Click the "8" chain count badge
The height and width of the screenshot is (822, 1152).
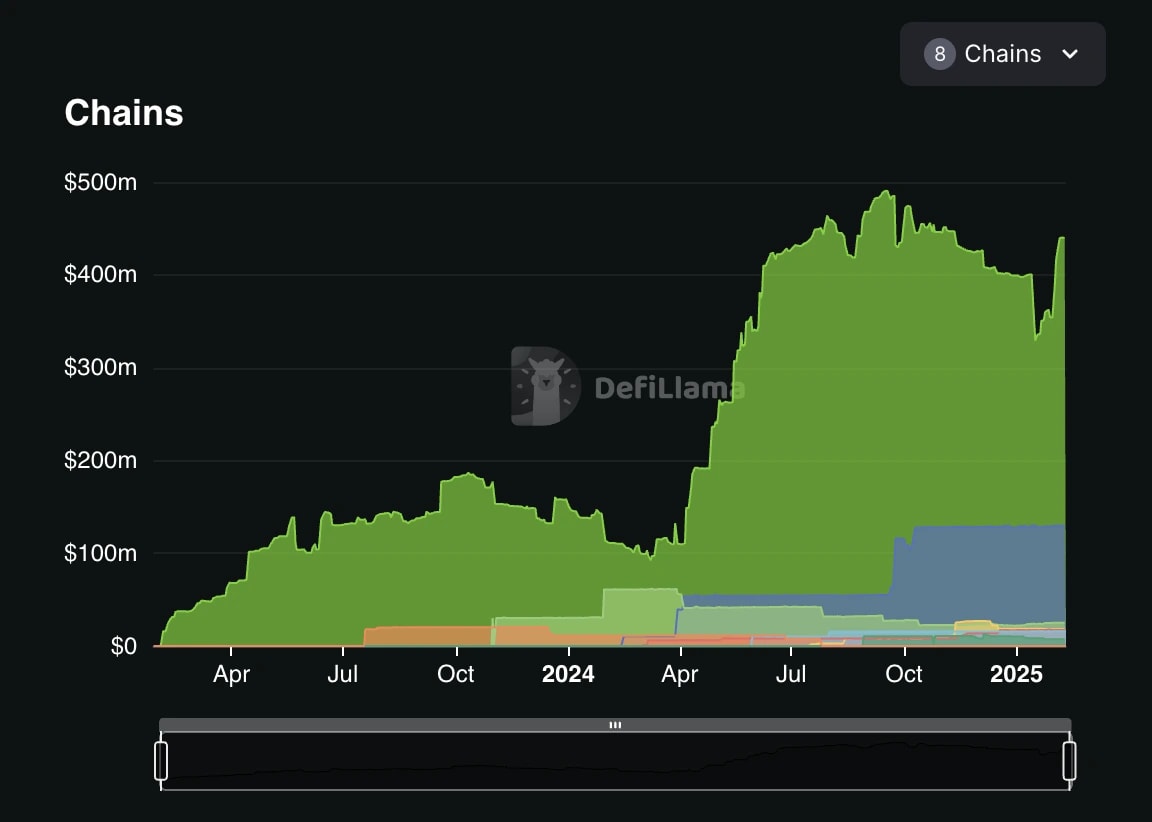point(939,54)
